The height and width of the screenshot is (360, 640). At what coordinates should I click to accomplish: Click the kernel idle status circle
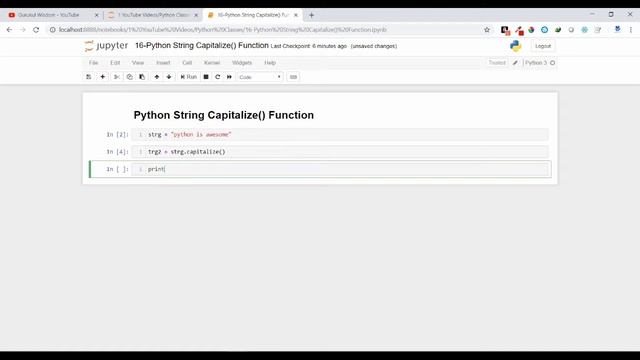(x=553, y=63)
